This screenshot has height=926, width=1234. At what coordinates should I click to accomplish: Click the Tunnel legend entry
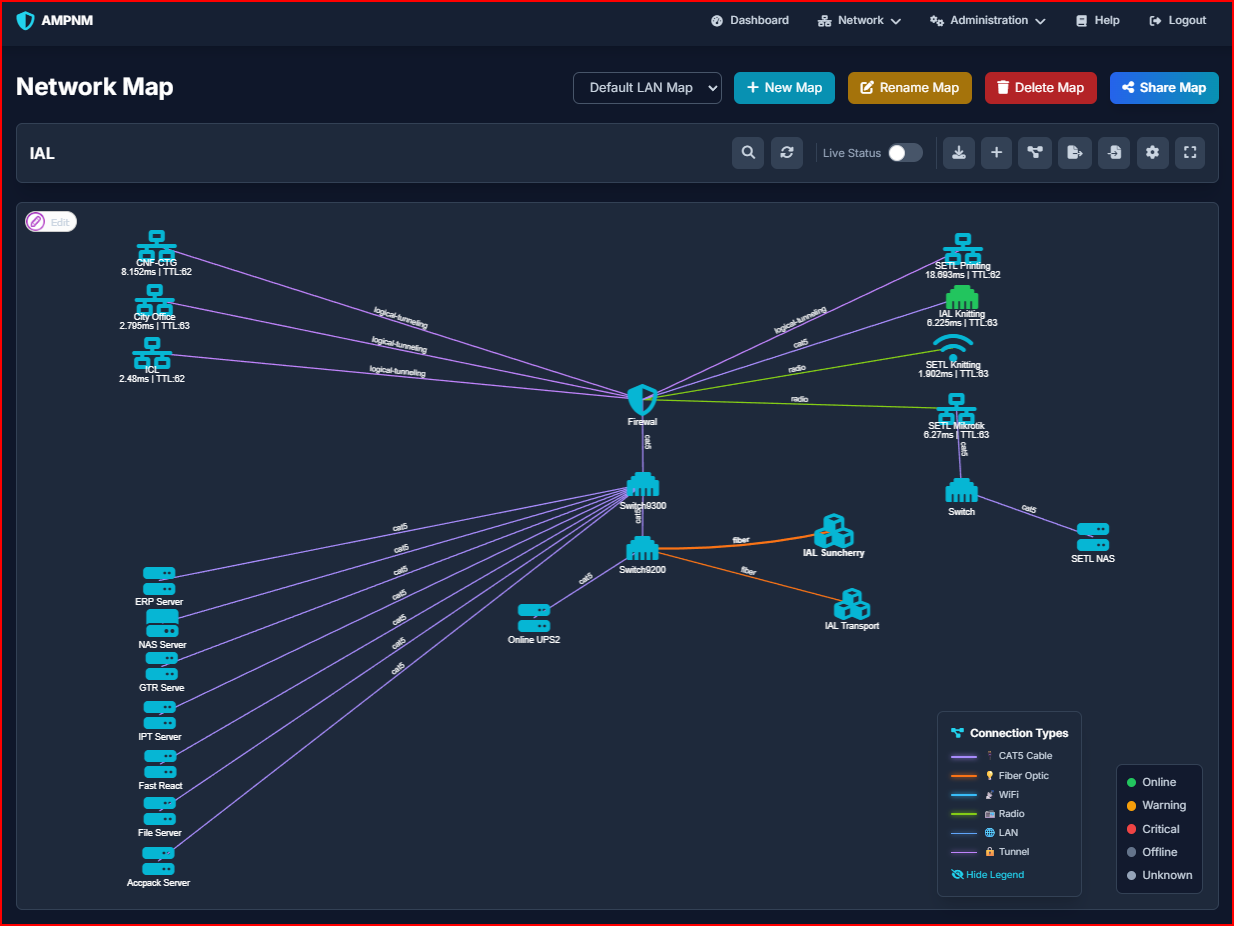[x=990, y=852]
